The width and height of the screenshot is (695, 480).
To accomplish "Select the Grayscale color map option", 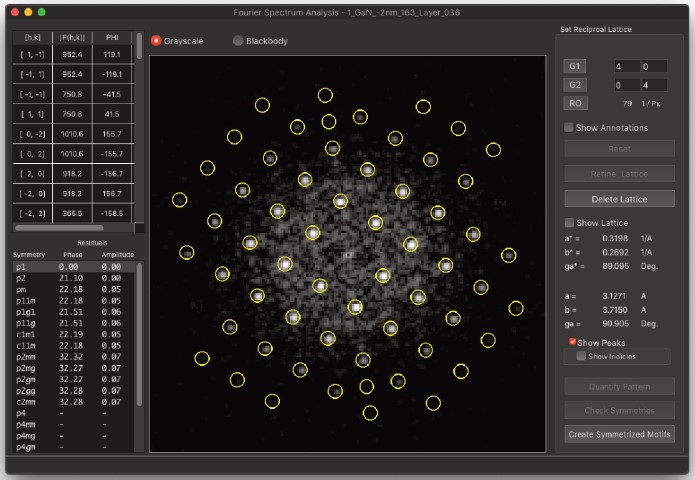I will [157, 41].
